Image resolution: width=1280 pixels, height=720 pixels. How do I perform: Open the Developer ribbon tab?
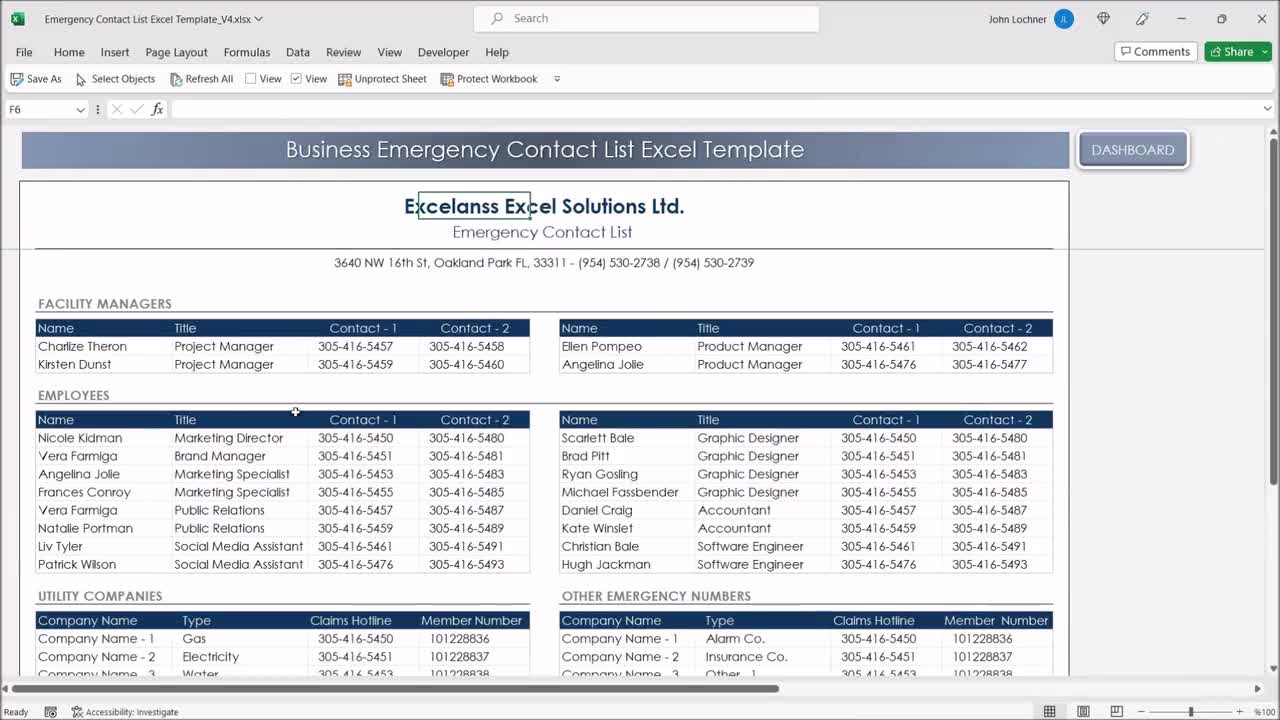pyautogui.click(x=443, y=52)
